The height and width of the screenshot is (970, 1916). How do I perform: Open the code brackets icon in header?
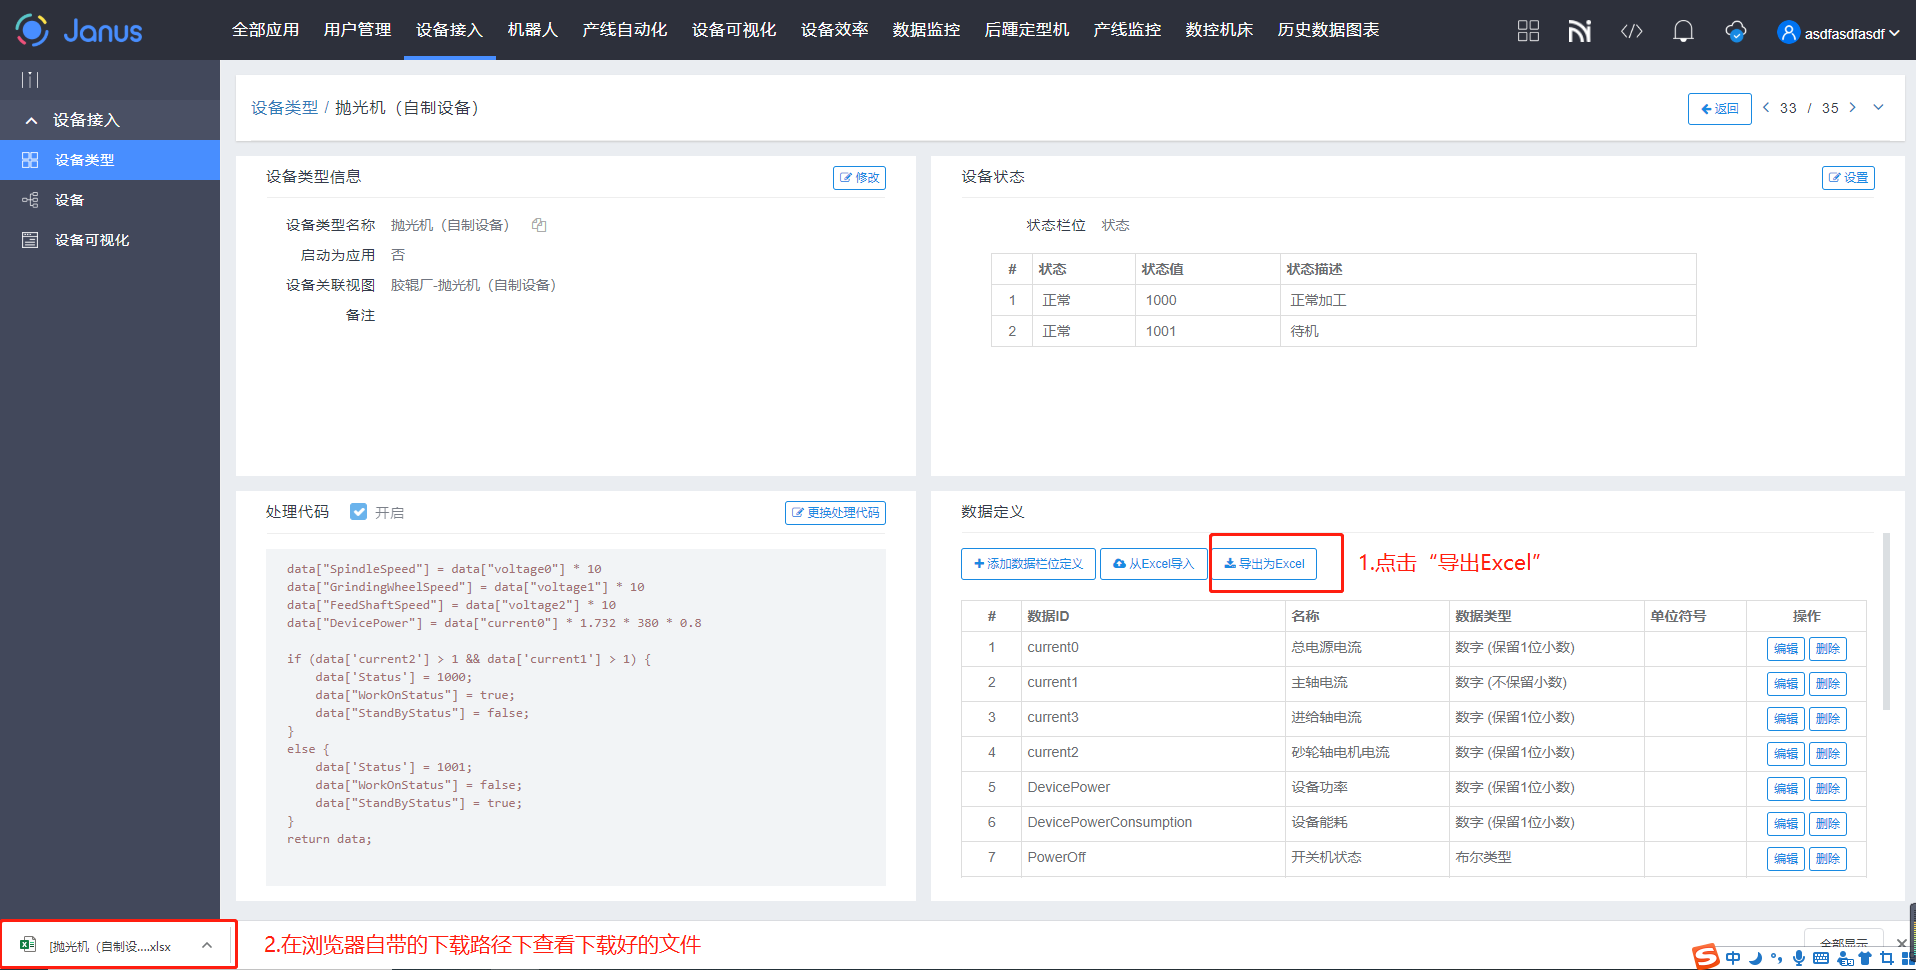(x=1631, y=31)
